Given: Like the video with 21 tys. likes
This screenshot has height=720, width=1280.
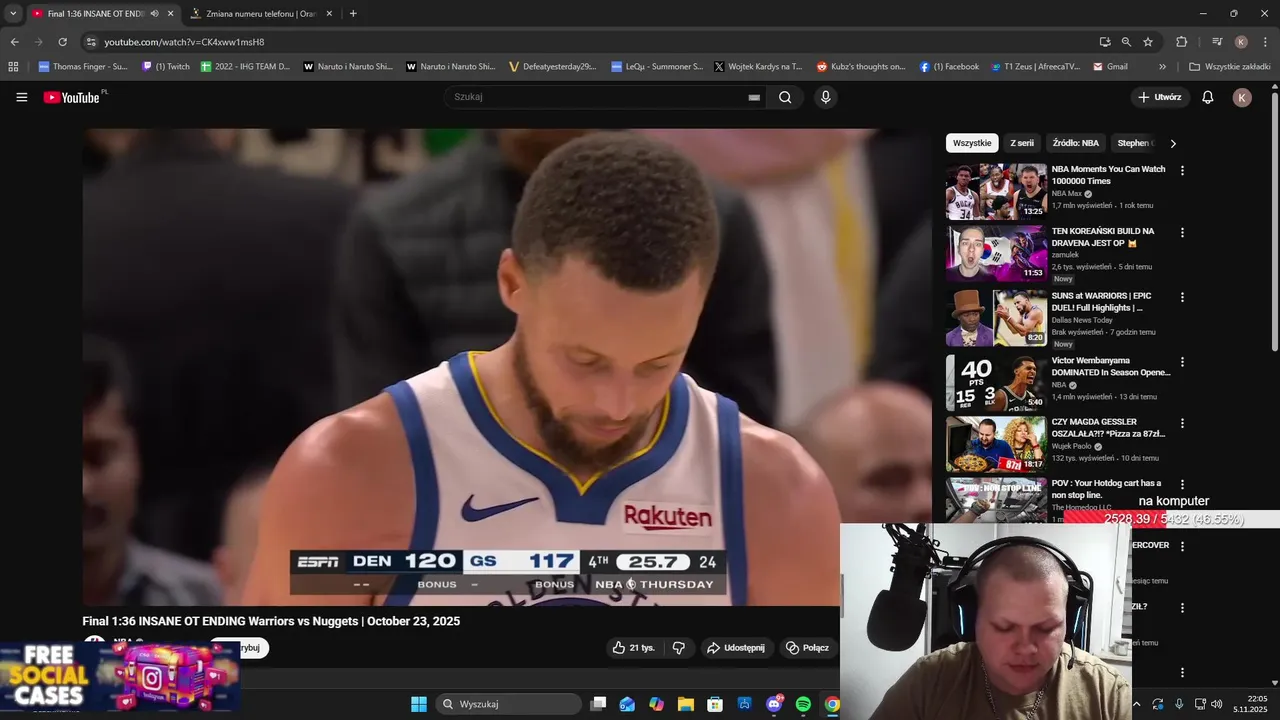Looking at the screenshot, I should coord(633,648).
